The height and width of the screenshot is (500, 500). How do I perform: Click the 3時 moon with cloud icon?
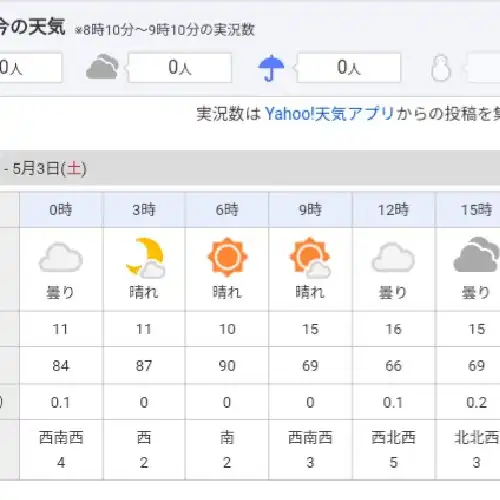click(146, 258)
